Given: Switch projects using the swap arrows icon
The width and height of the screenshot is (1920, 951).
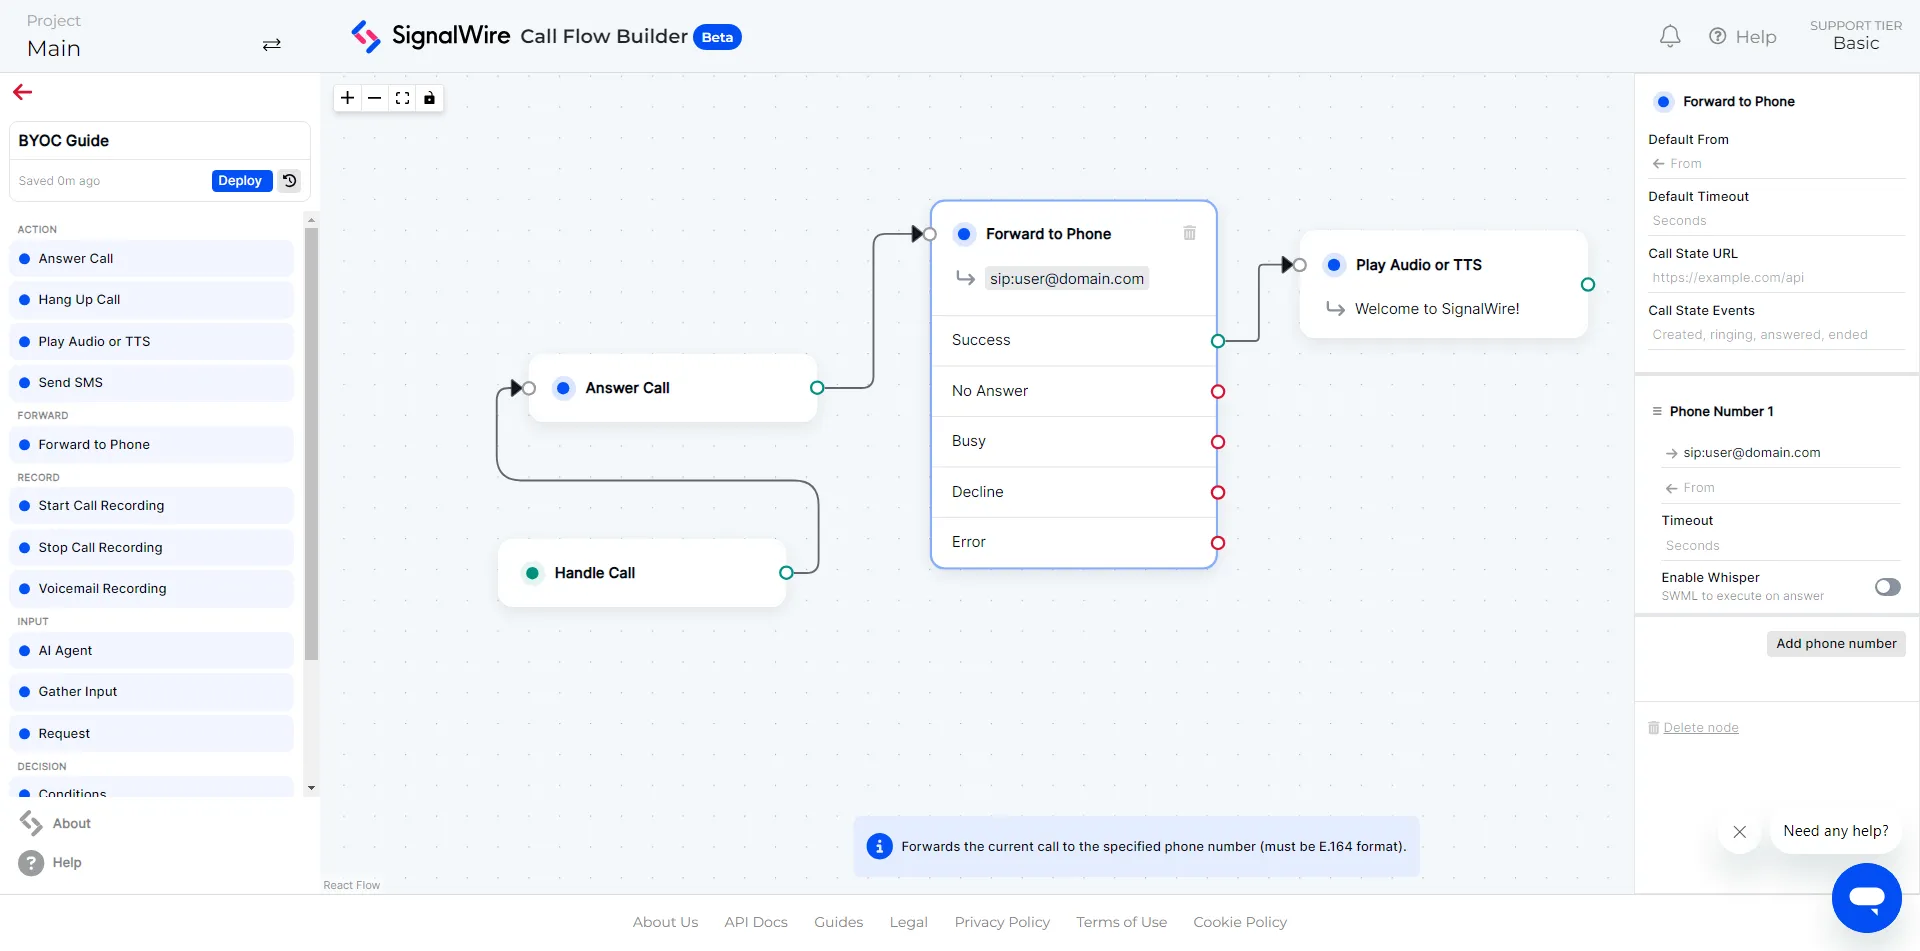Looking at the screenshot, I should coord(271,45).
